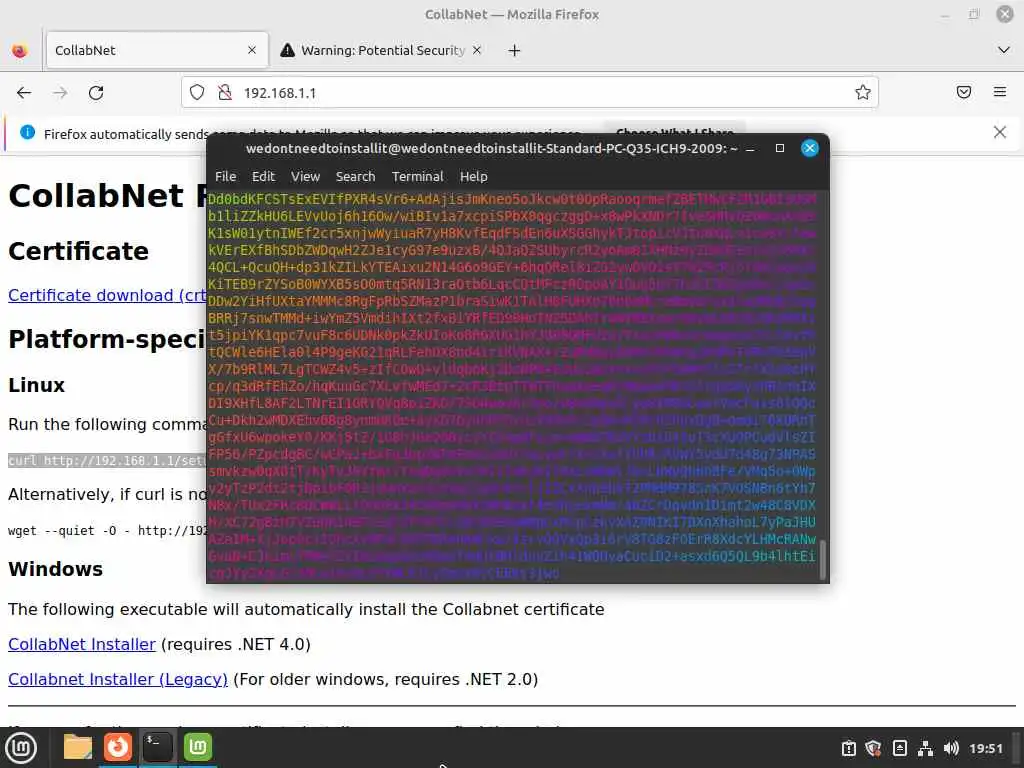Open a new tab with the plus button
Image resolution: width=1024 pixels, height=768 pixels.
515,50
